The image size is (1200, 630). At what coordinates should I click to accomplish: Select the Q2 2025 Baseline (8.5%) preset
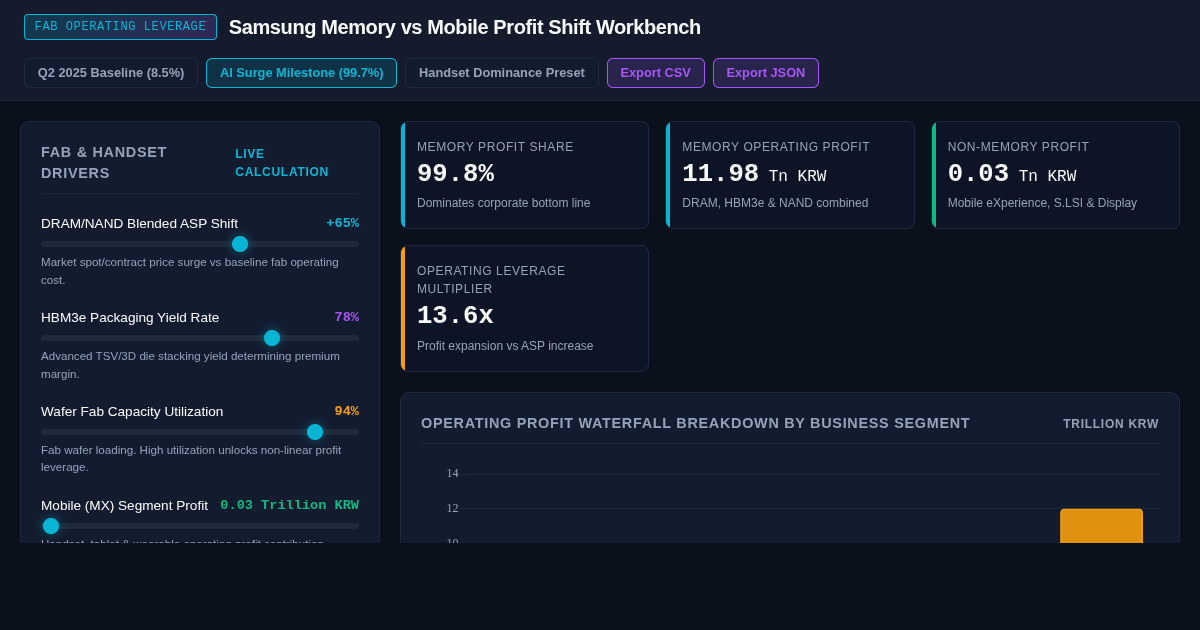(111, 73)
